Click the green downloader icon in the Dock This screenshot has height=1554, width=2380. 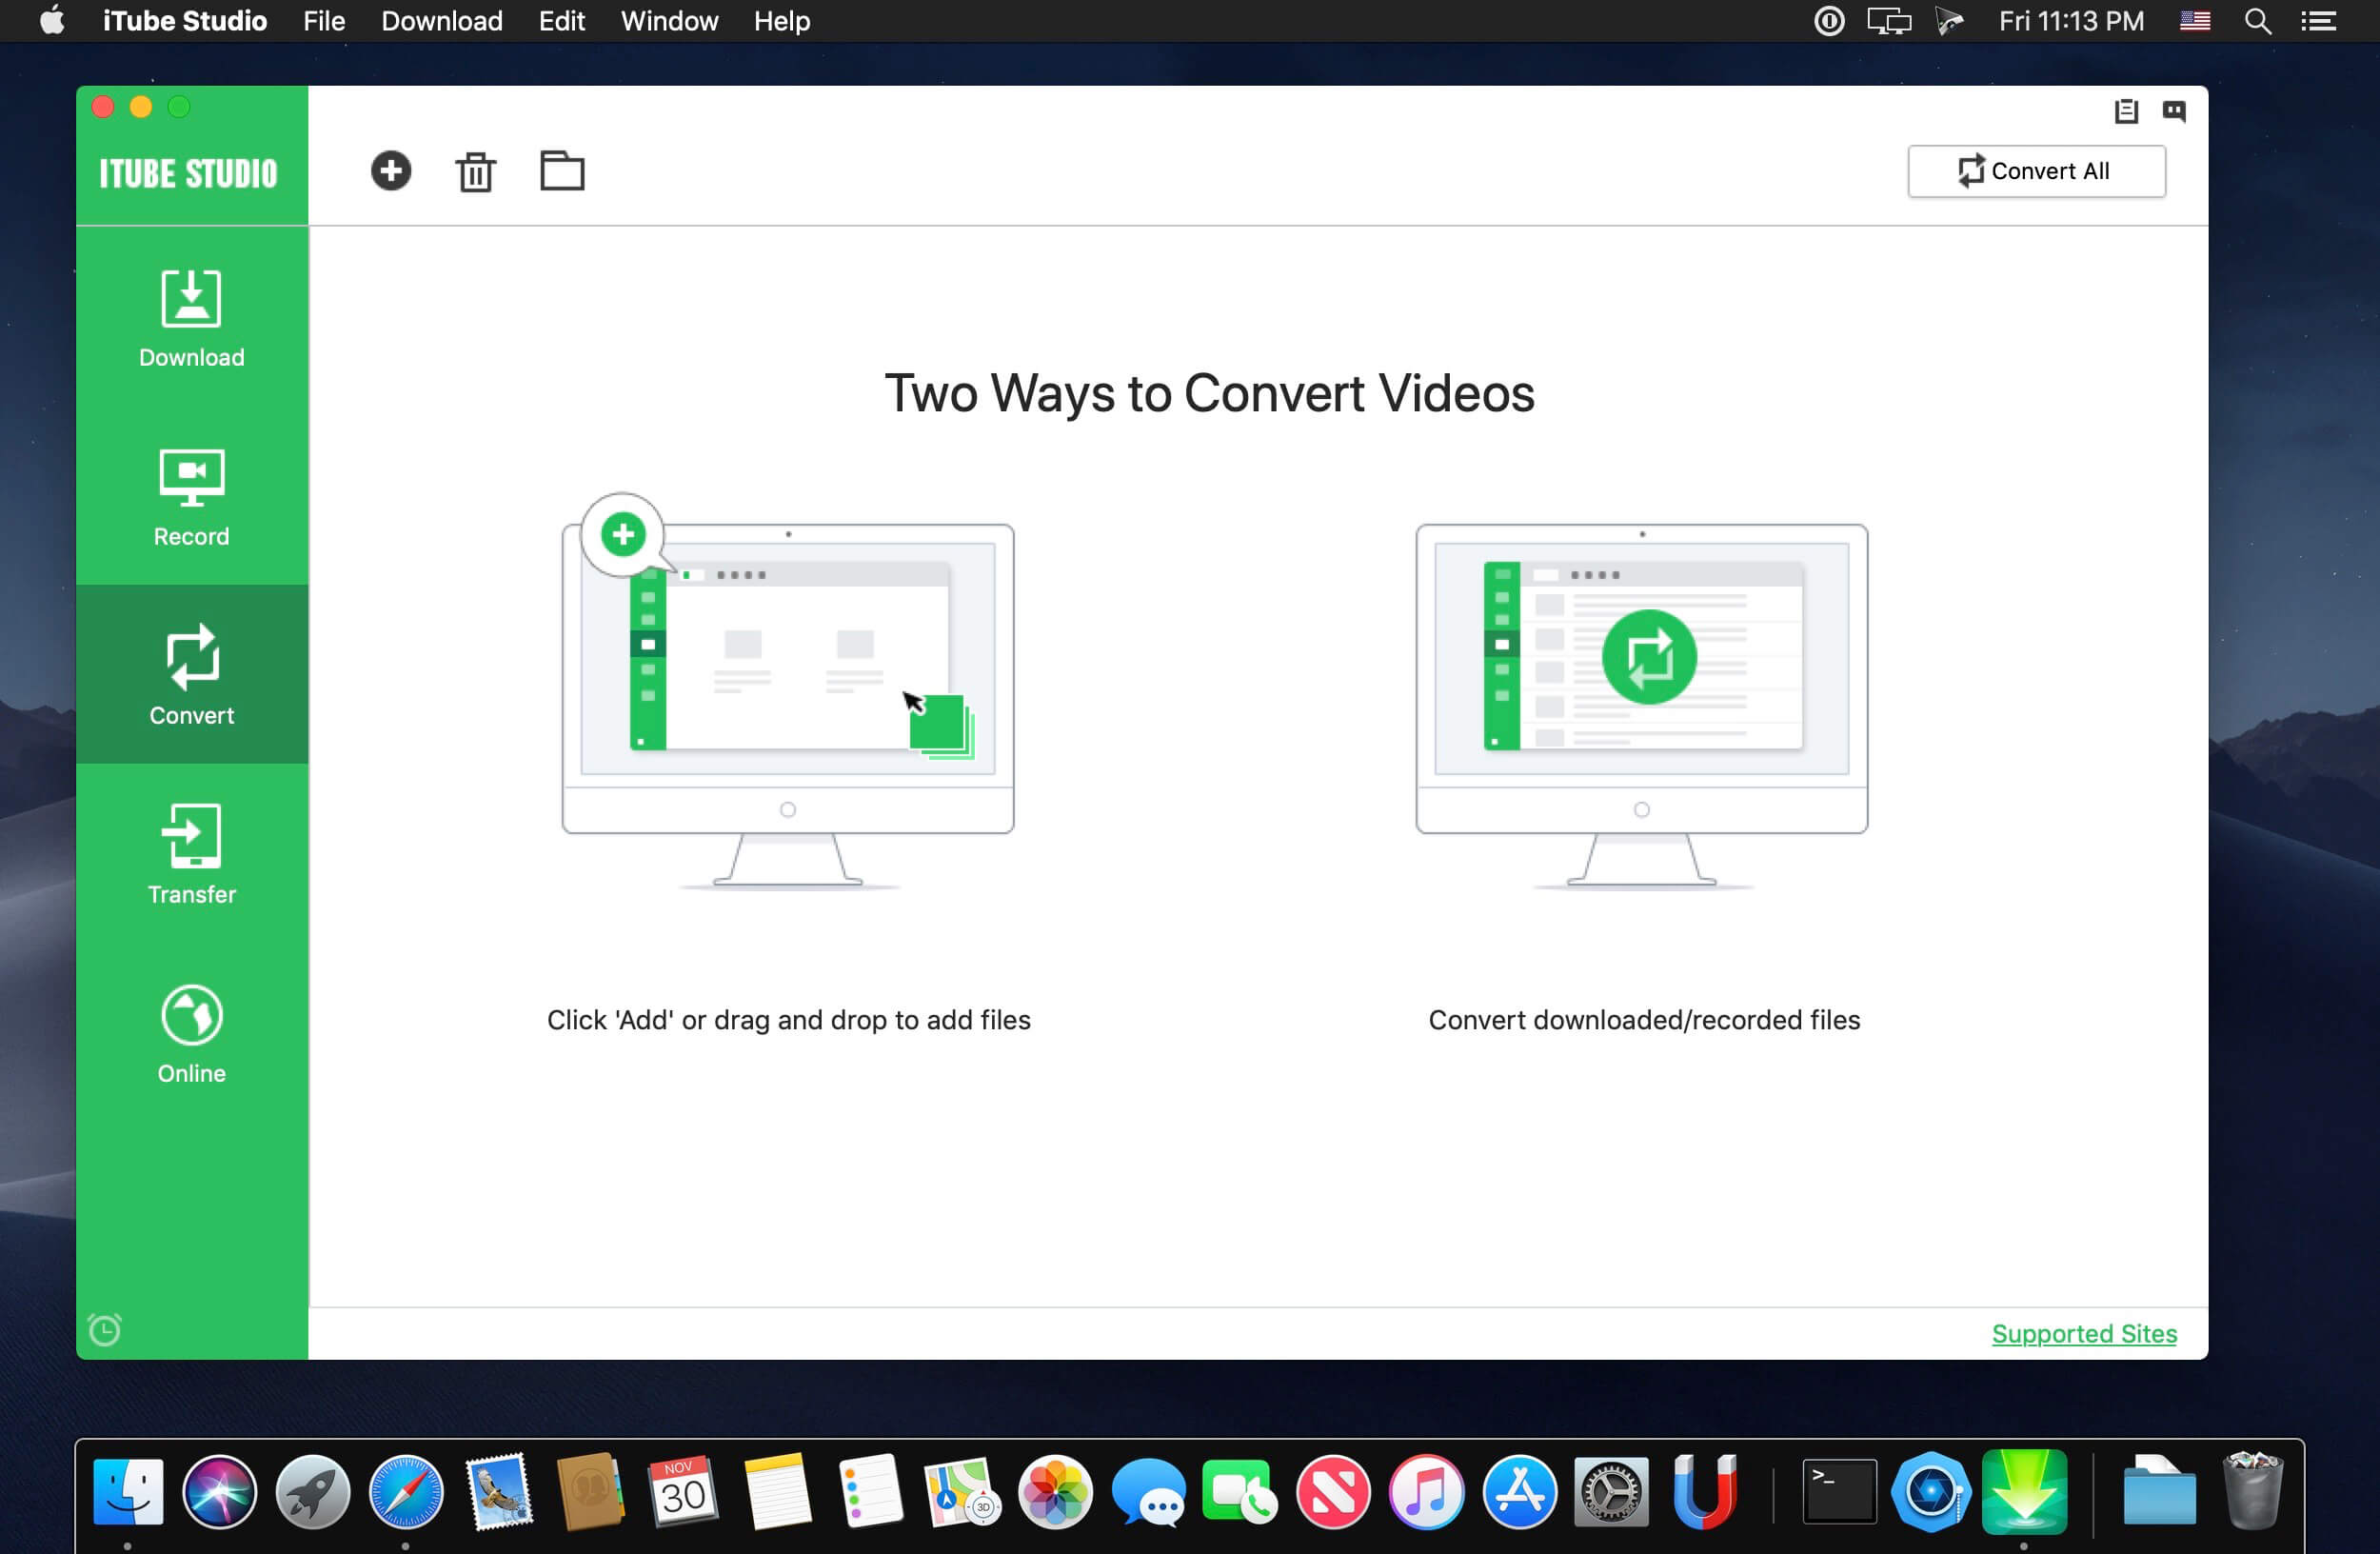pos(2025,1492)
